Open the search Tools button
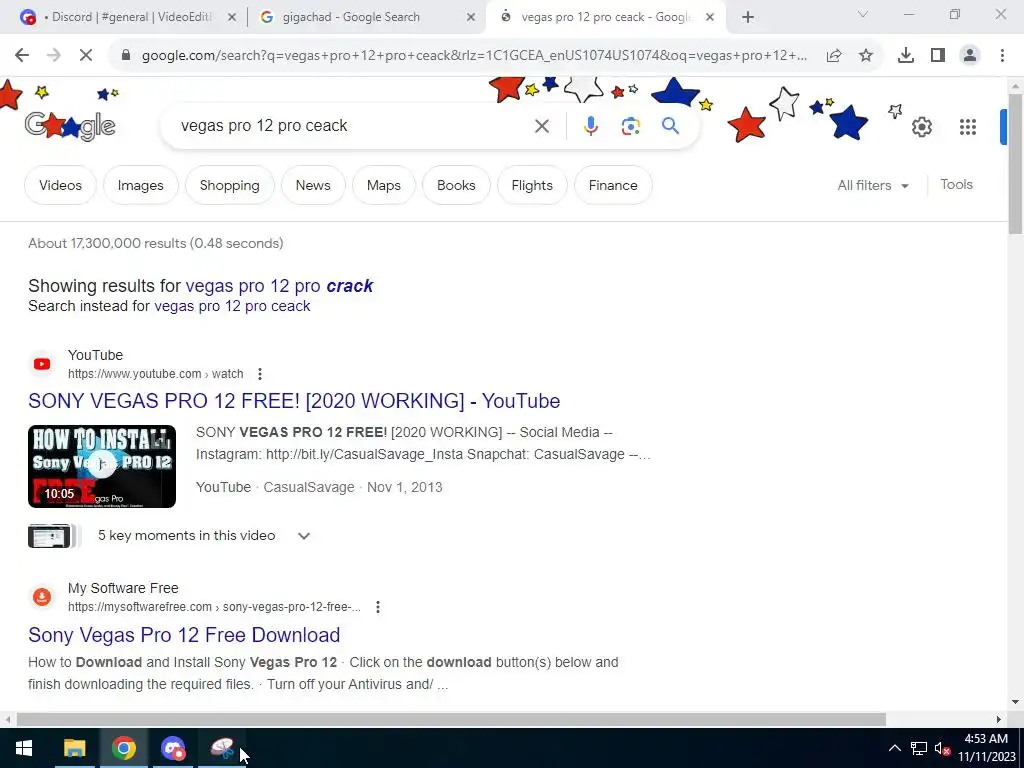 [x=956, y=185]
